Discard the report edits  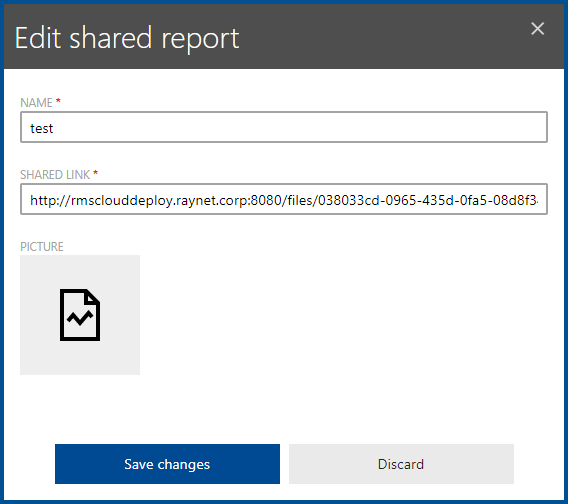pyautogui.click(x=401, y=464)
